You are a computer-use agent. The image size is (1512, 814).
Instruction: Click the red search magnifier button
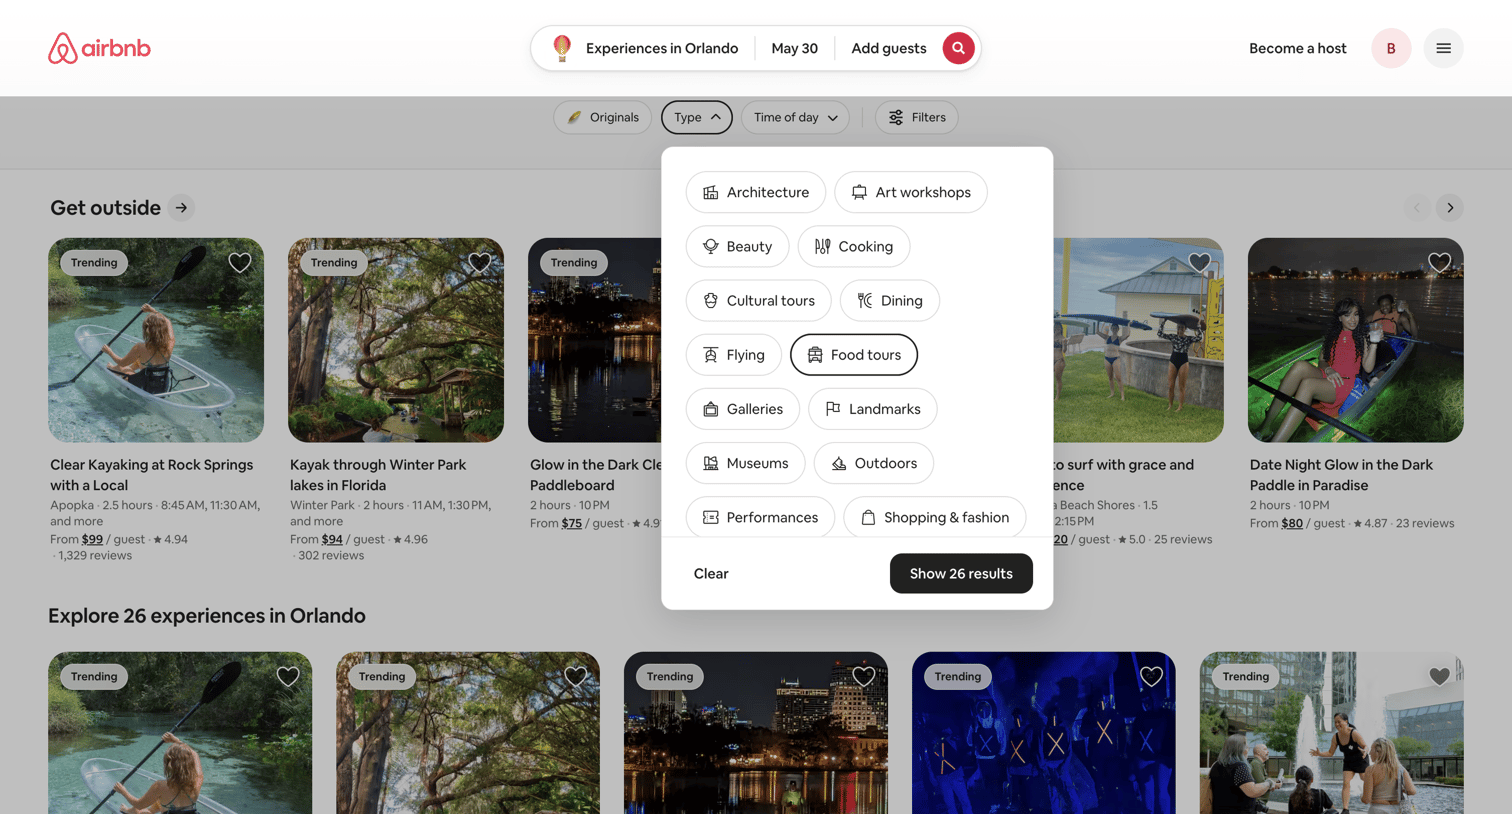click(x=958, y=48)
